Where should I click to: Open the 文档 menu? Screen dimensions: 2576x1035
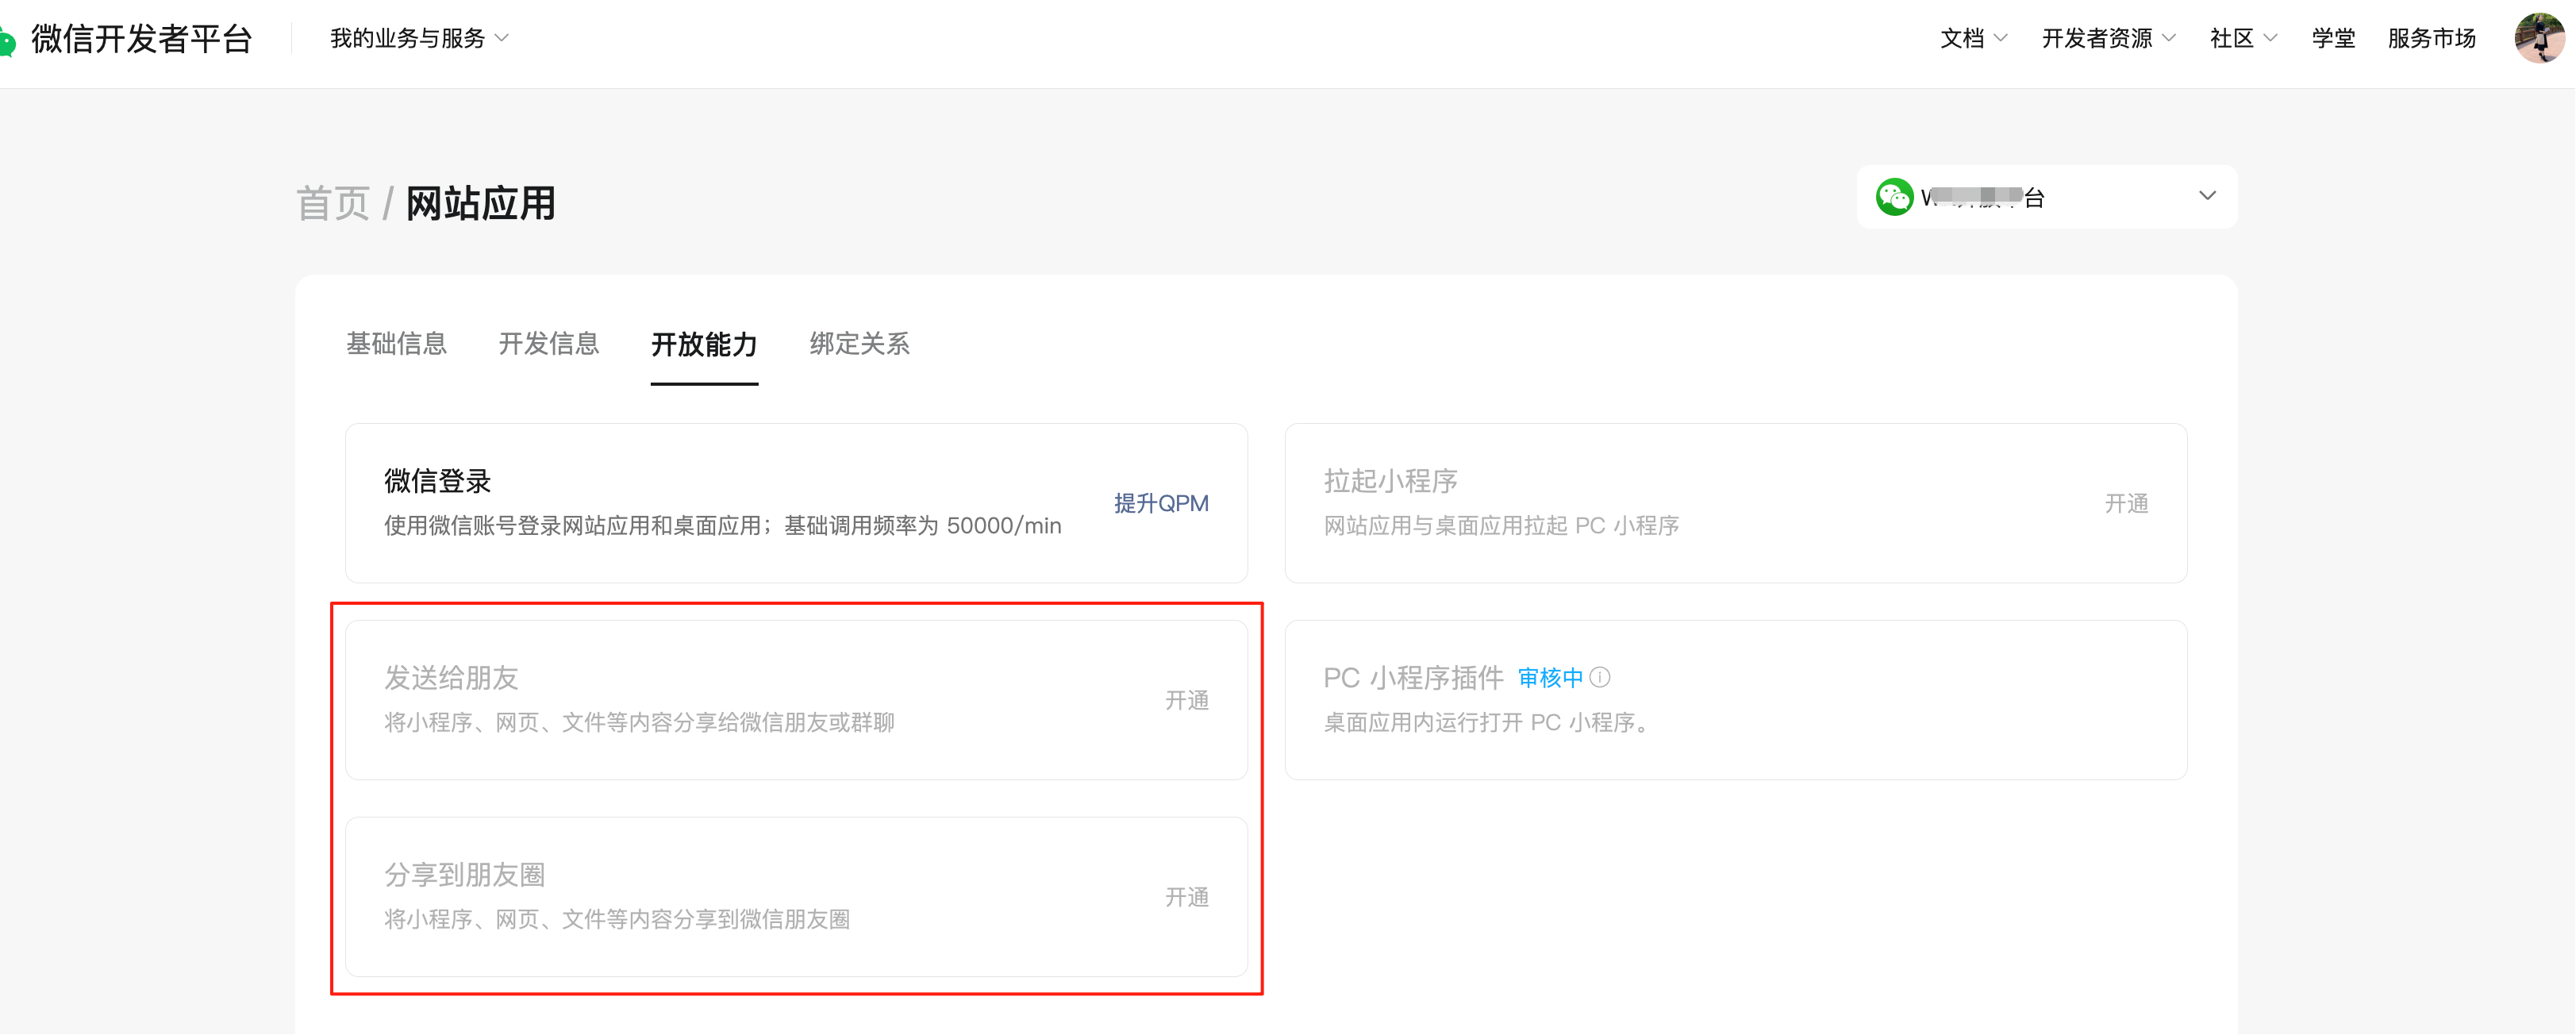pos(1973,38)
